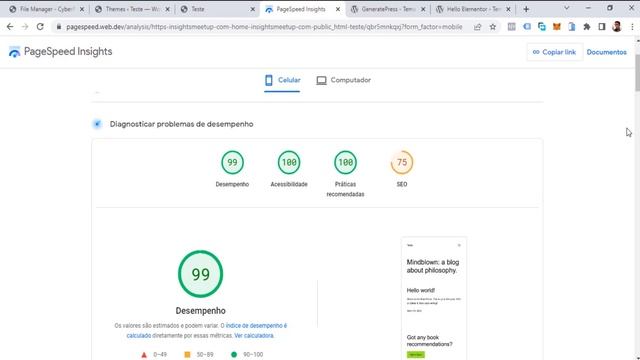Open the Chrome profile avatar

click(x=617, y=27)
